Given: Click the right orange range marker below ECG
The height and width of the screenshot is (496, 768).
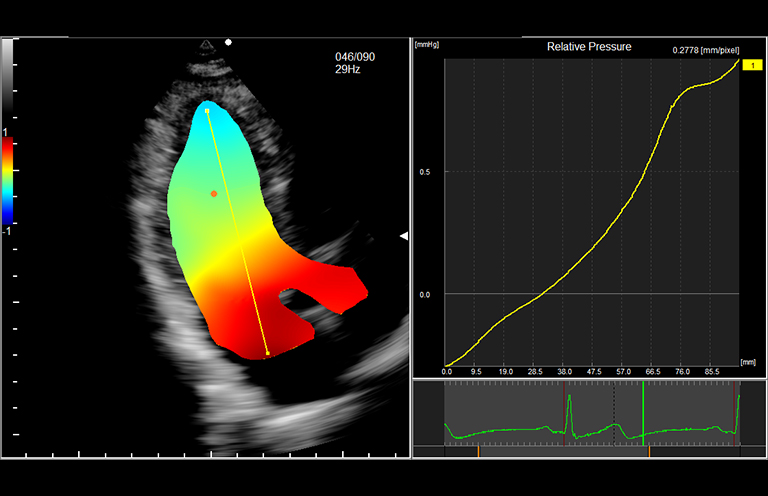Looking at the screenshot, I should (649, 452).
